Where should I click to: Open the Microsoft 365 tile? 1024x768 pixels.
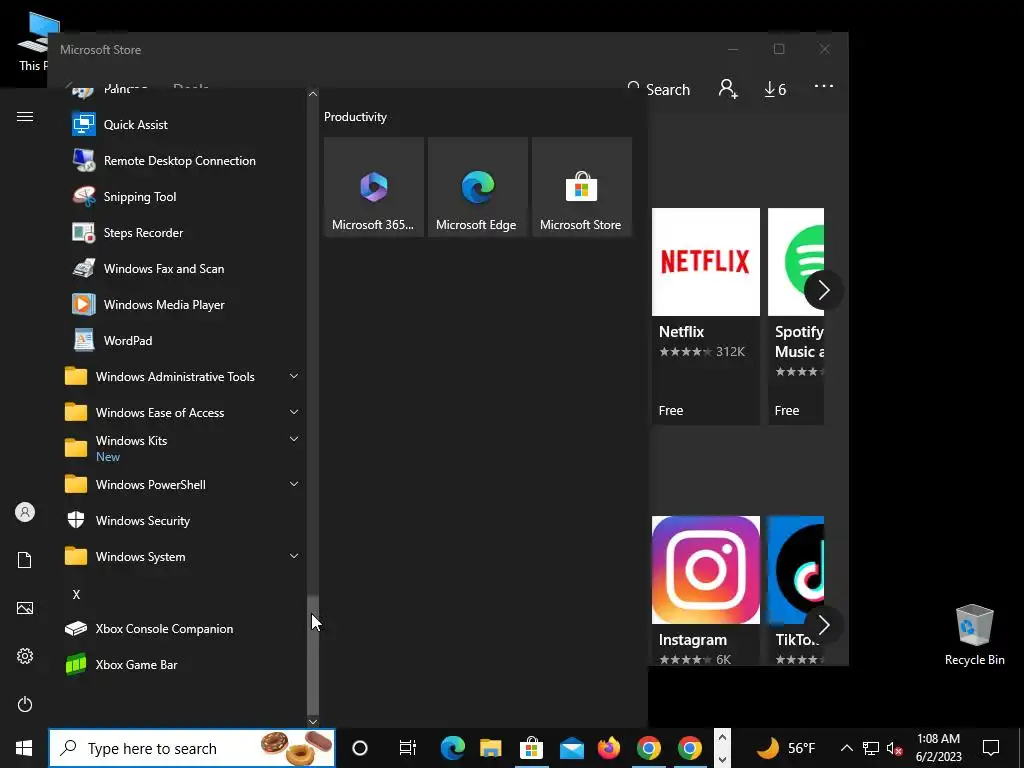pyautogui.click(x=374, y=187)
